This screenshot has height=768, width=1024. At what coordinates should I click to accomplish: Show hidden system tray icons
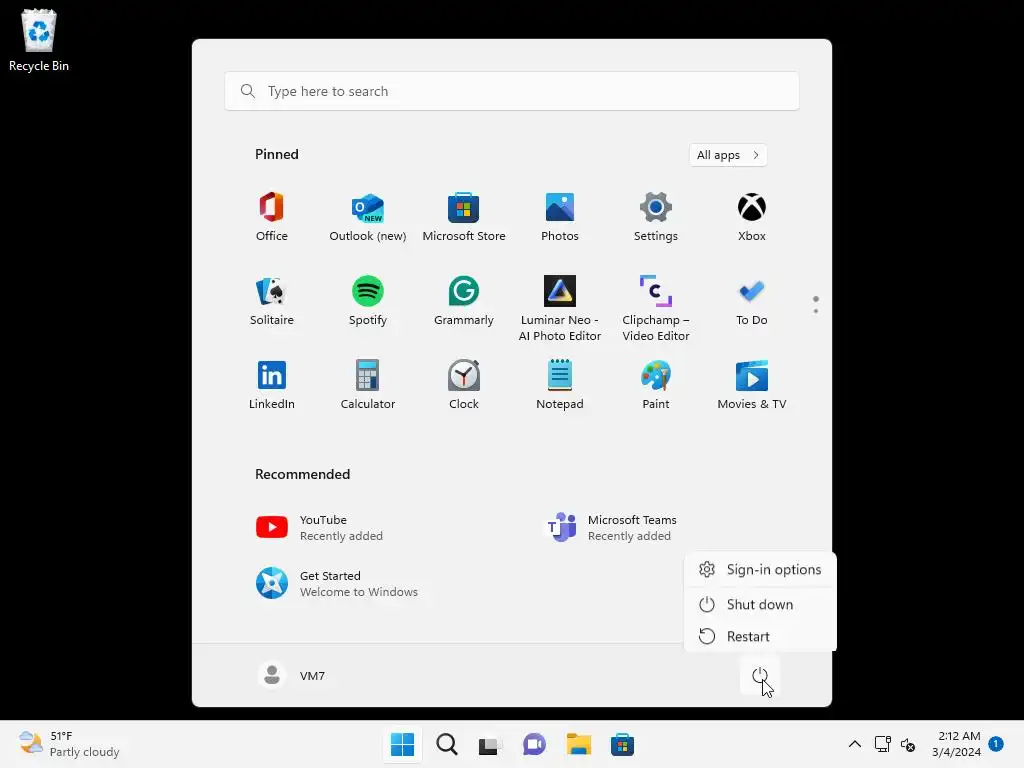854,744
